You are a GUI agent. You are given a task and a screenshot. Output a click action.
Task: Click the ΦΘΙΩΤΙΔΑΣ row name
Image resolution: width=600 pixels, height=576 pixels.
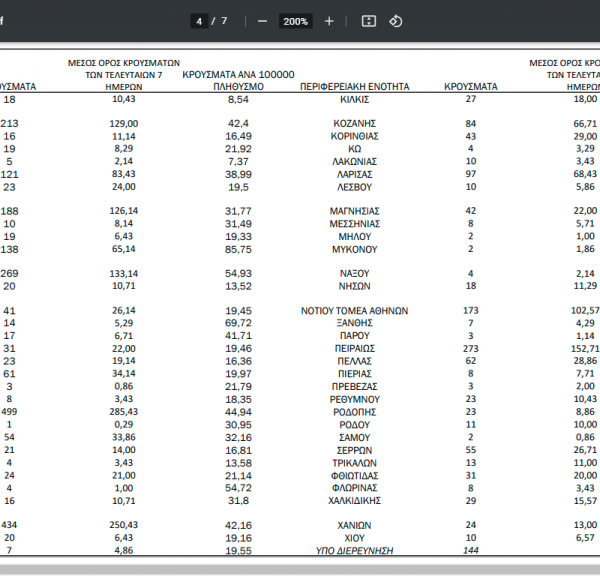click(355, 476)
